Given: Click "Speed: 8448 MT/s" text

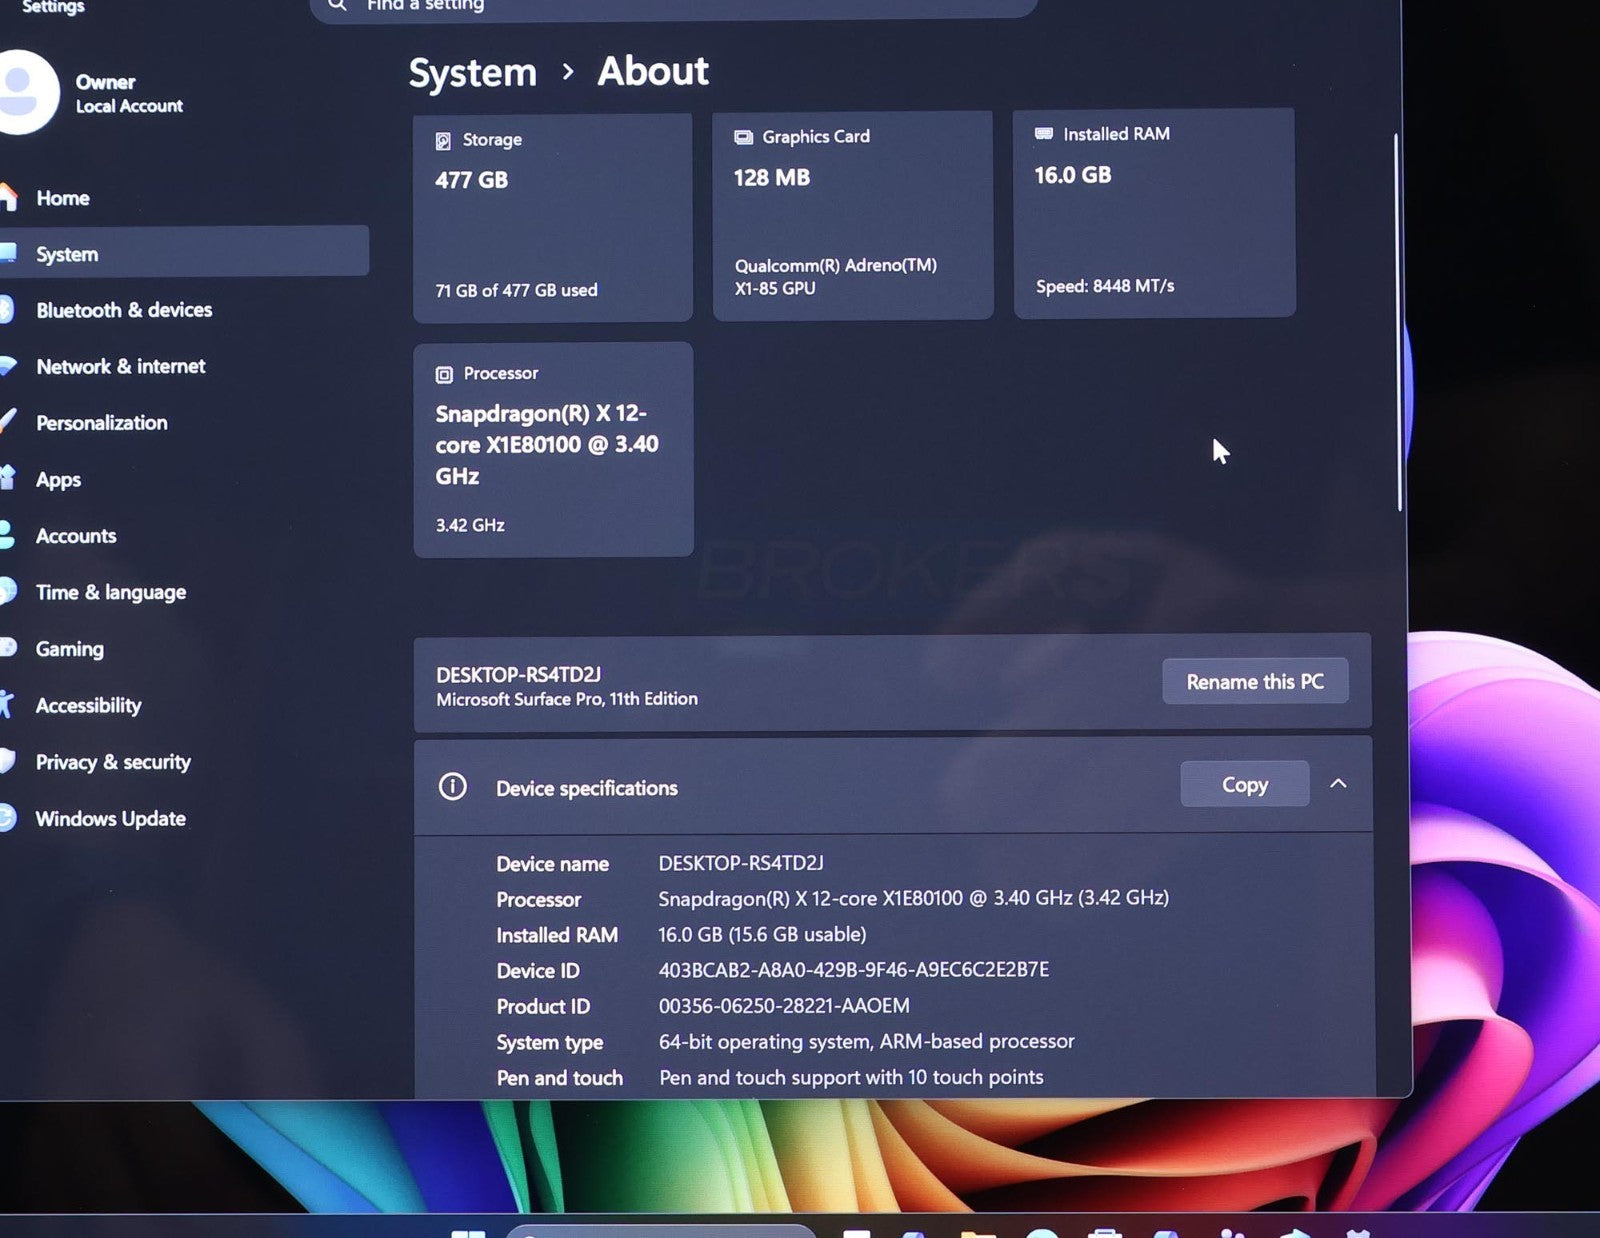Looking at the screenshot, I should click(1105, 286).
